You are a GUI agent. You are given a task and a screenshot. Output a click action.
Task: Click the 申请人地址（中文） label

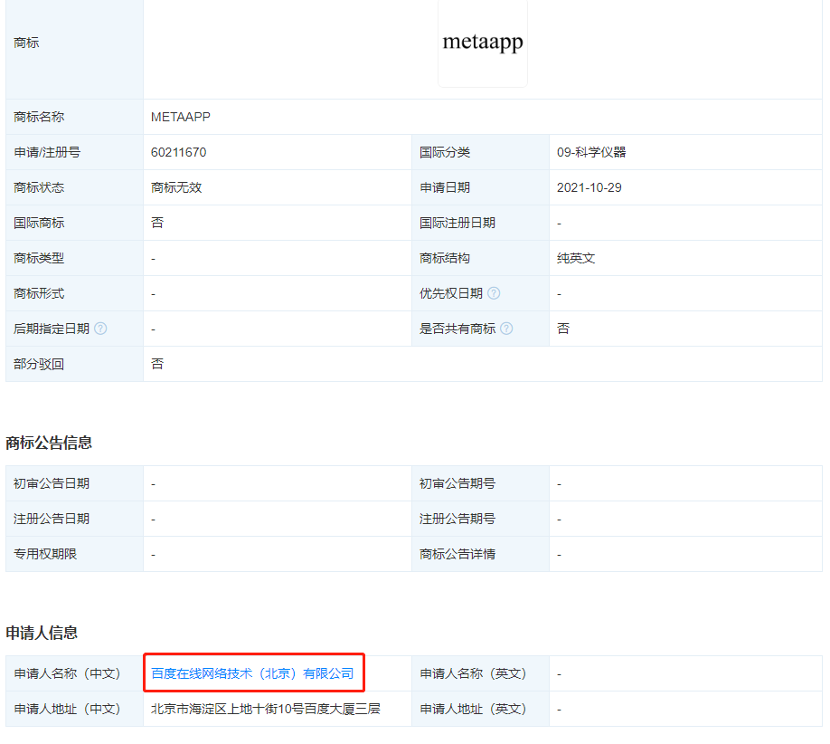pos(67,709)
